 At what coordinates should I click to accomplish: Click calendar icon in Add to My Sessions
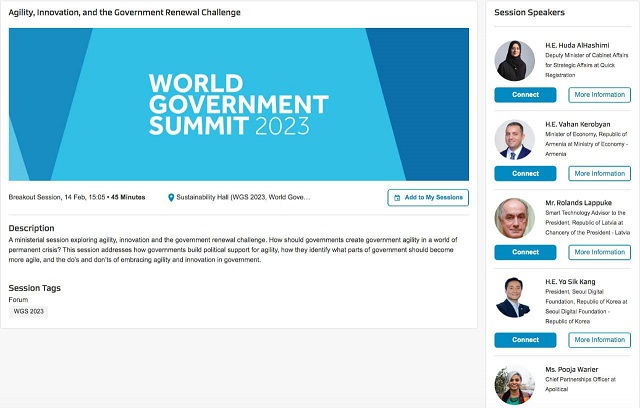pyautogui.click(x=397, y=198)
